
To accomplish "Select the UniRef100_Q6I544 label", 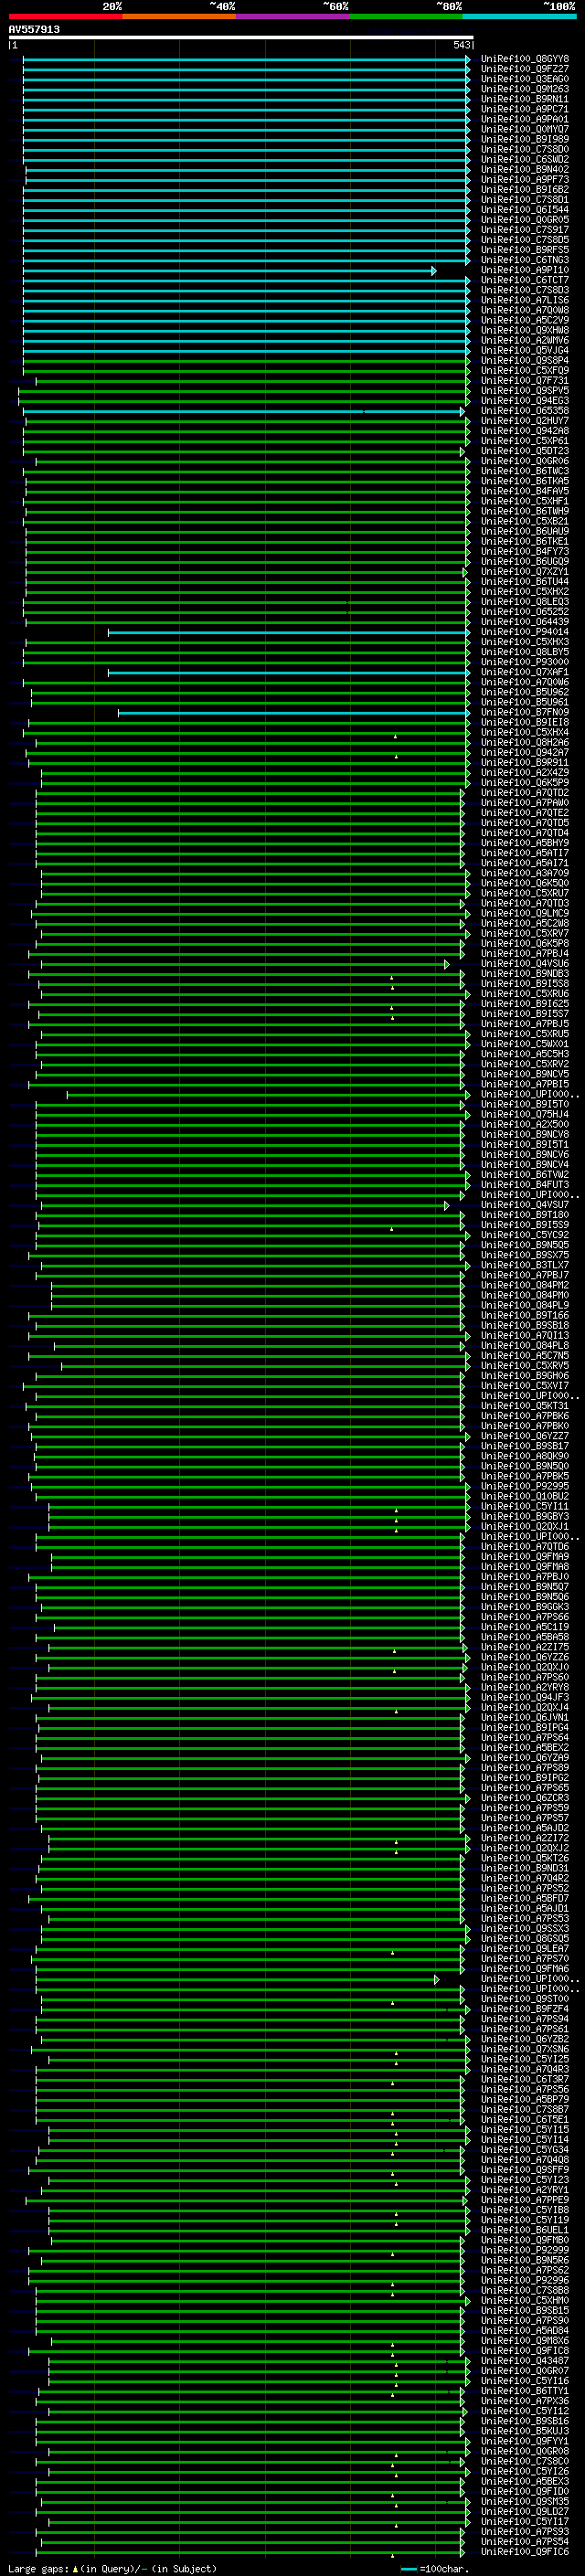I will tap(524, 210).
